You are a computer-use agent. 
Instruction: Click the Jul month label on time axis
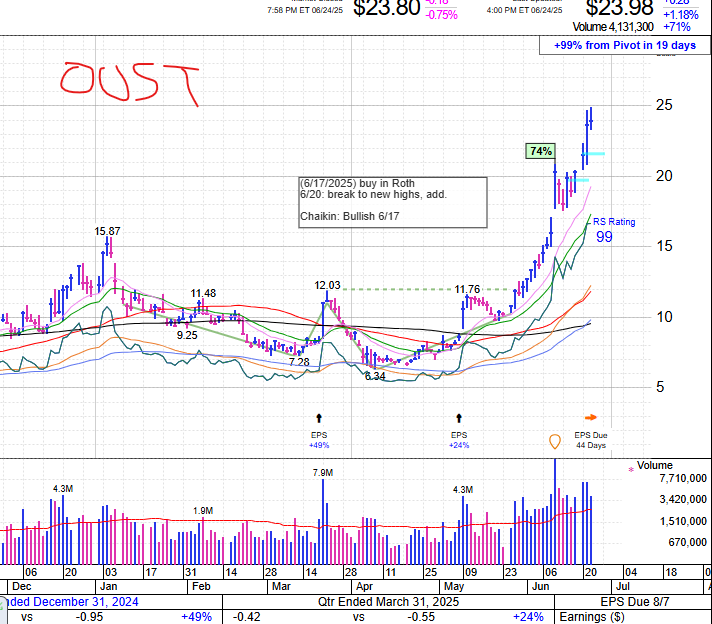[623, 586]
